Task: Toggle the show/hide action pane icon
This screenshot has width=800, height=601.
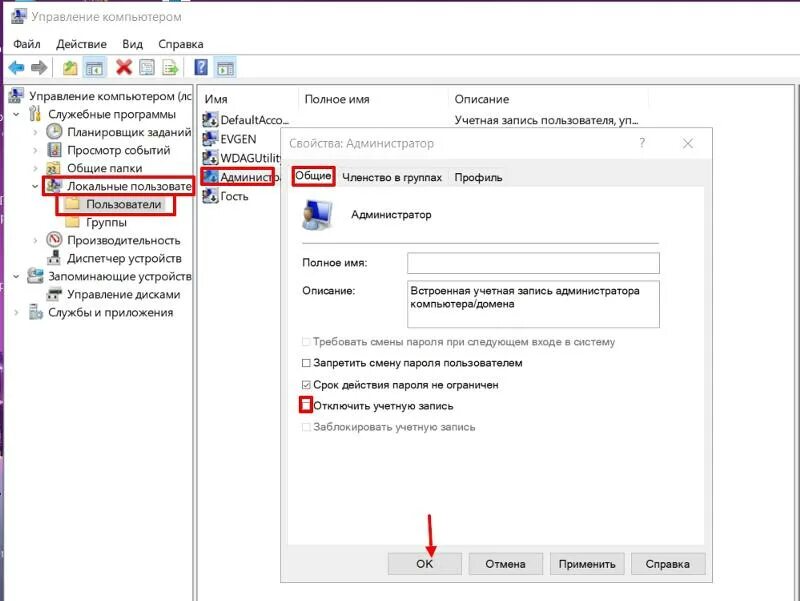Action: 225,67
